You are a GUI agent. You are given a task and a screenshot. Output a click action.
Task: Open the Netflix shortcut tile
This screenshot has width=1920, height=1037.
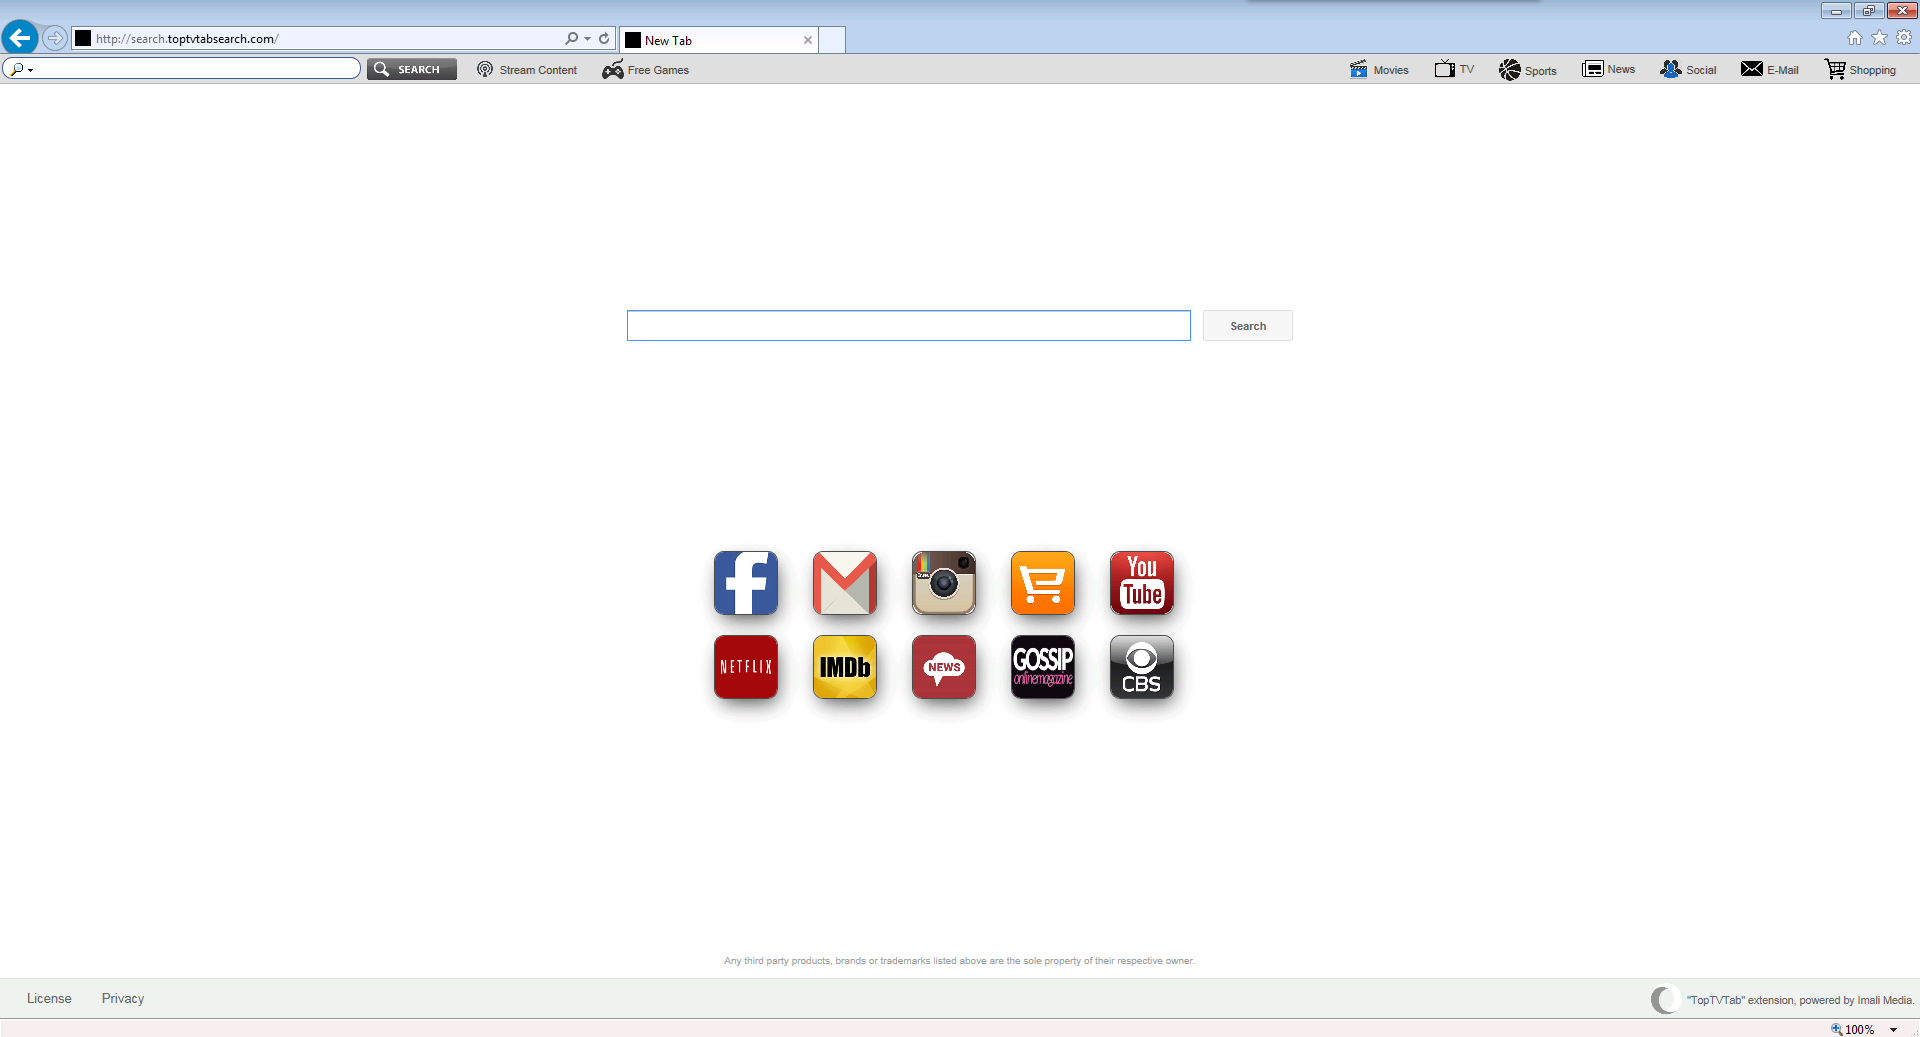[746, 667]
